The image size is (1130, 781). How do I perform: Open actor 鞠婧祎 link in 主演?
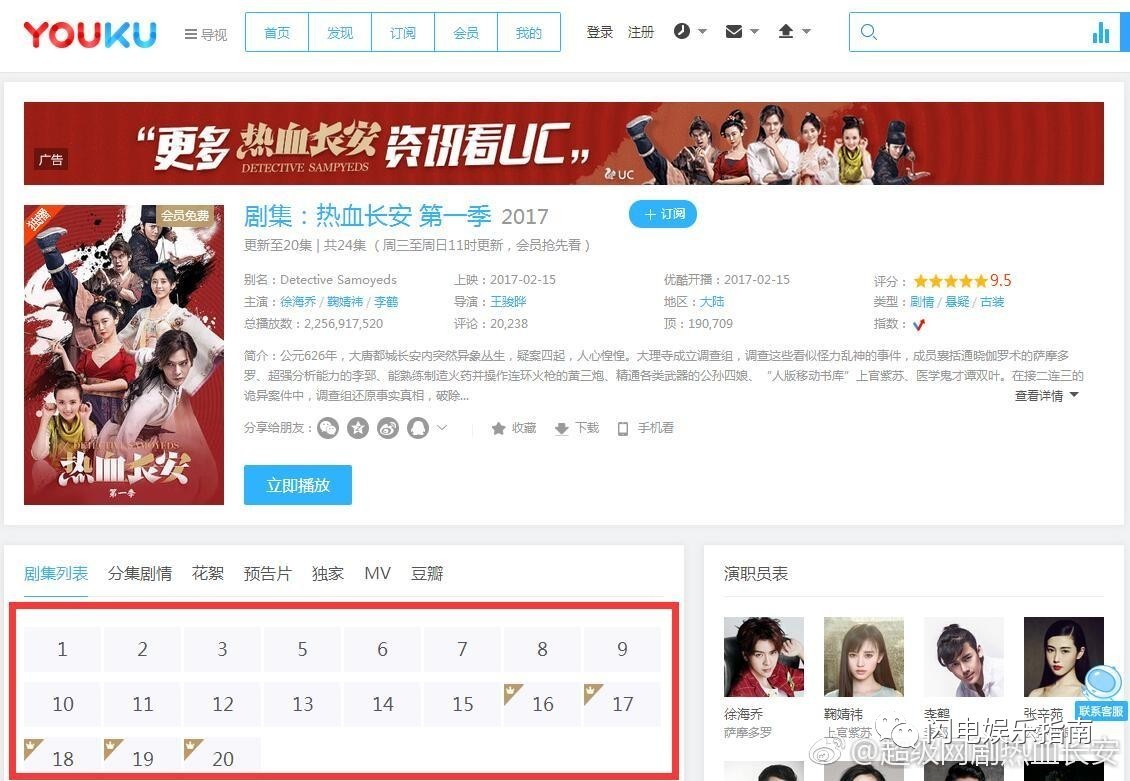(345, 302)
